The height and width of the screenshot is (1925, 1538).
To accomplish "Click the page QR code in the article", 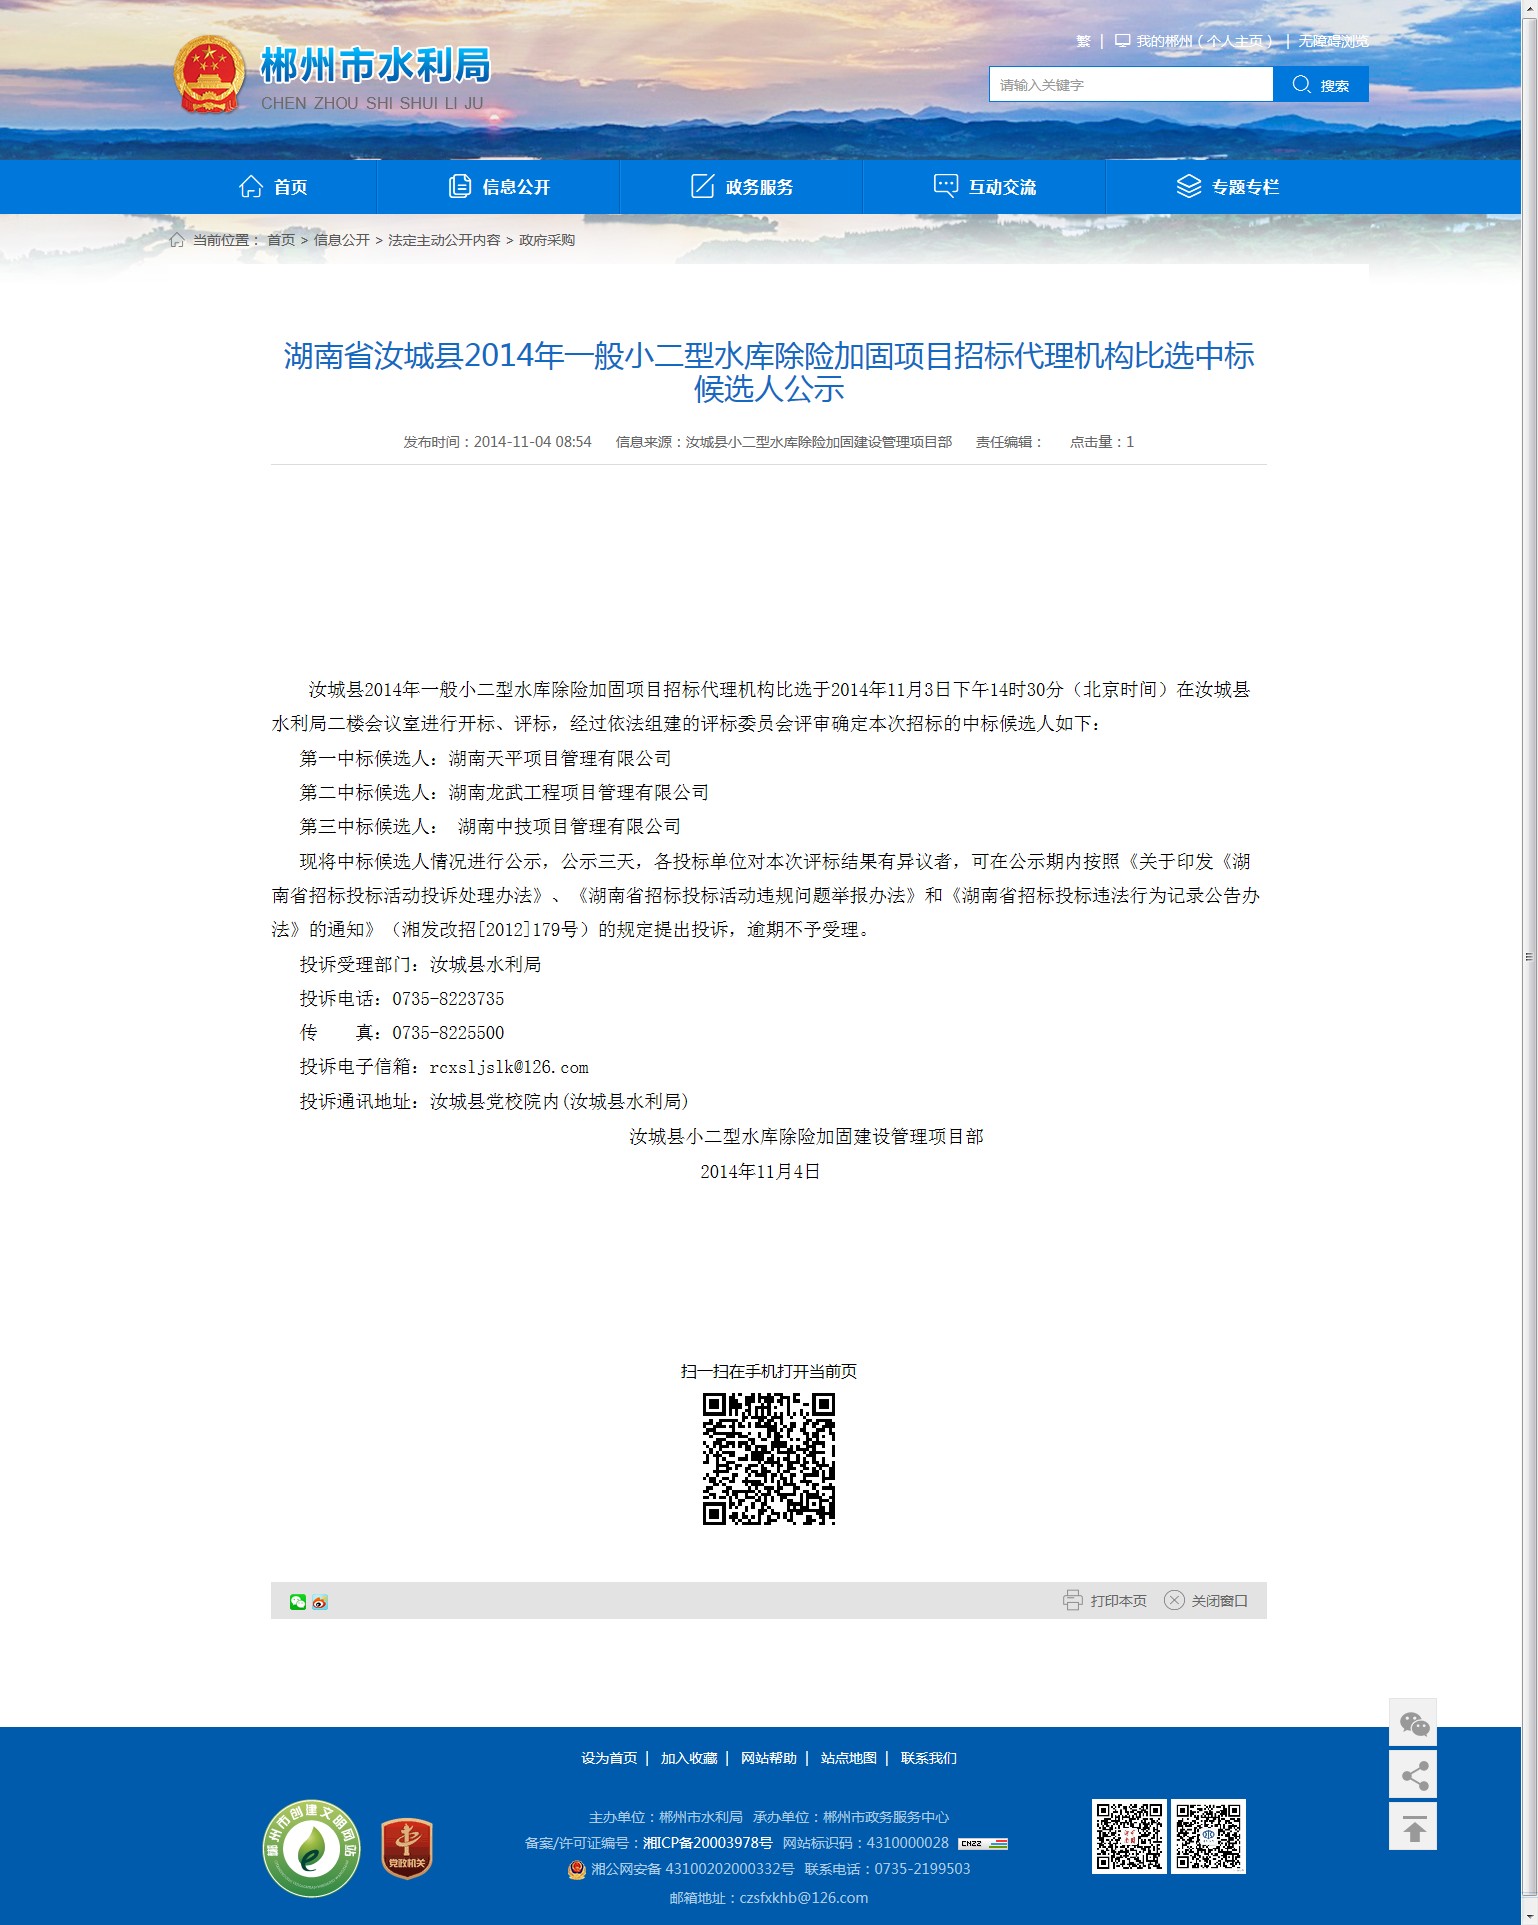I will [x=768, y=1459].
